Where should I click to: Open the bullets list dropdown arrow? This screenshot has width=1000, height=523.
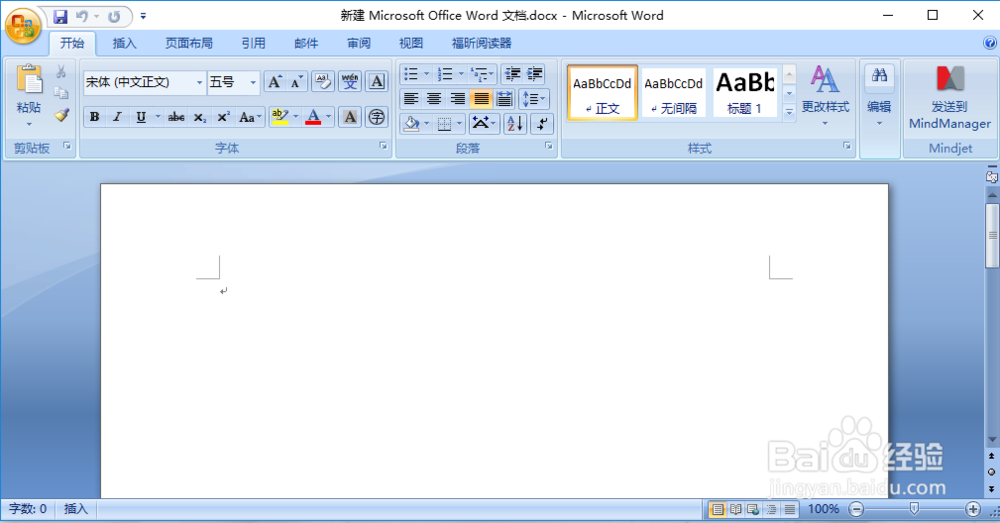click(x=426, y=74)
